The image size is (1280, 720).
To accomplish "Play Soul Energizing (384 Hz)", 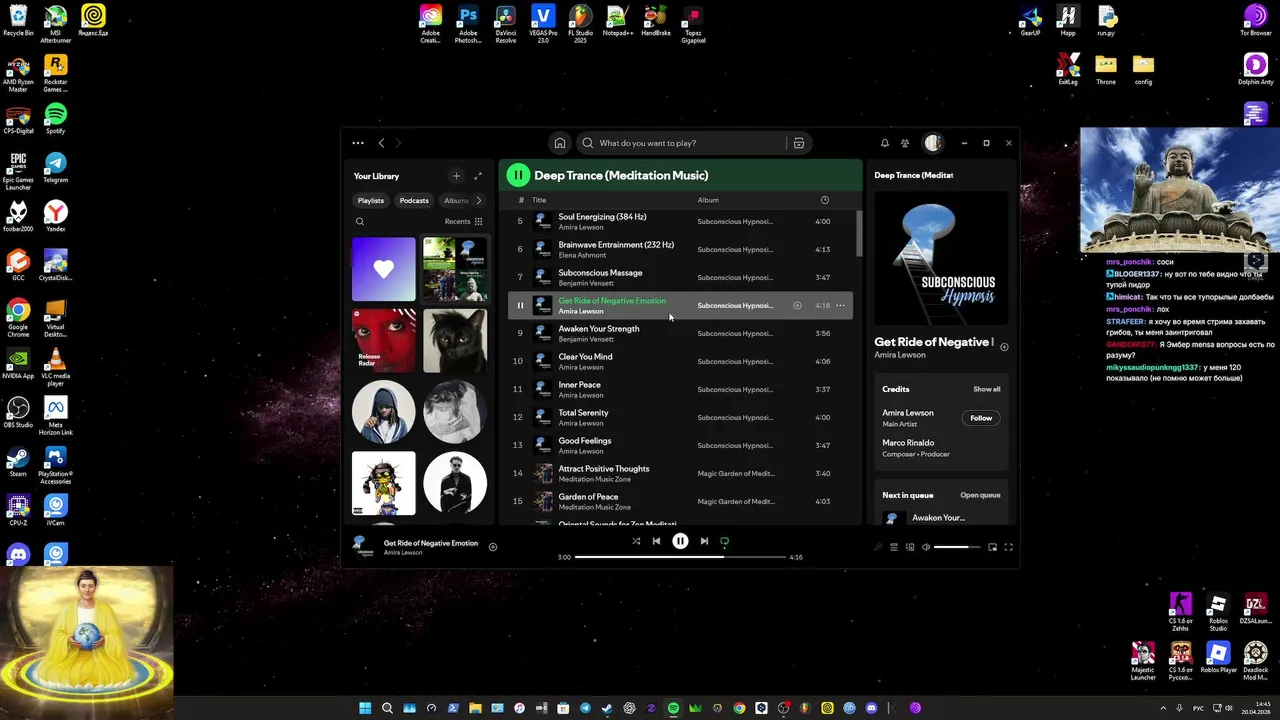I will [x=680, y=221].
